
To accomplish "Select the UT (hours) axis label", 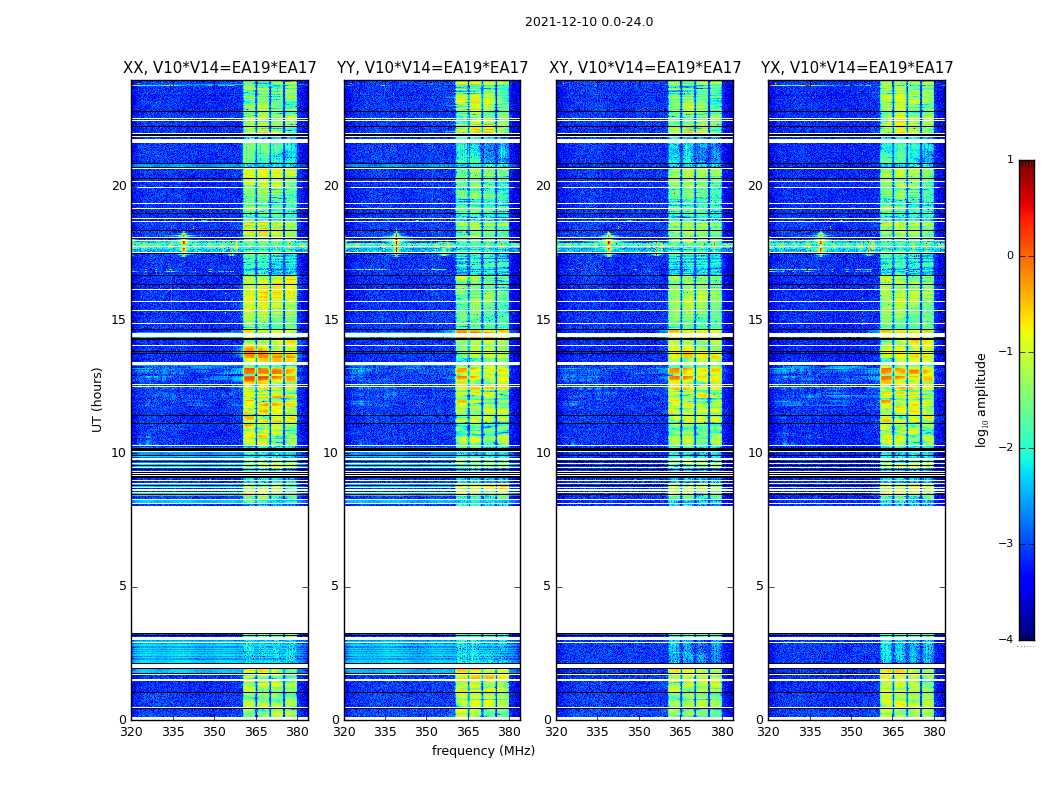I will click(97, 400).
